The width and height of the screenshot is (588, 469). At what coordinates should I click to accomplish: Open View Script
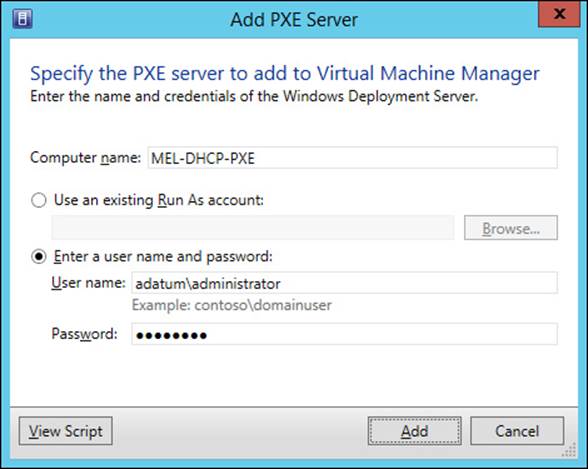click(66, 431)
